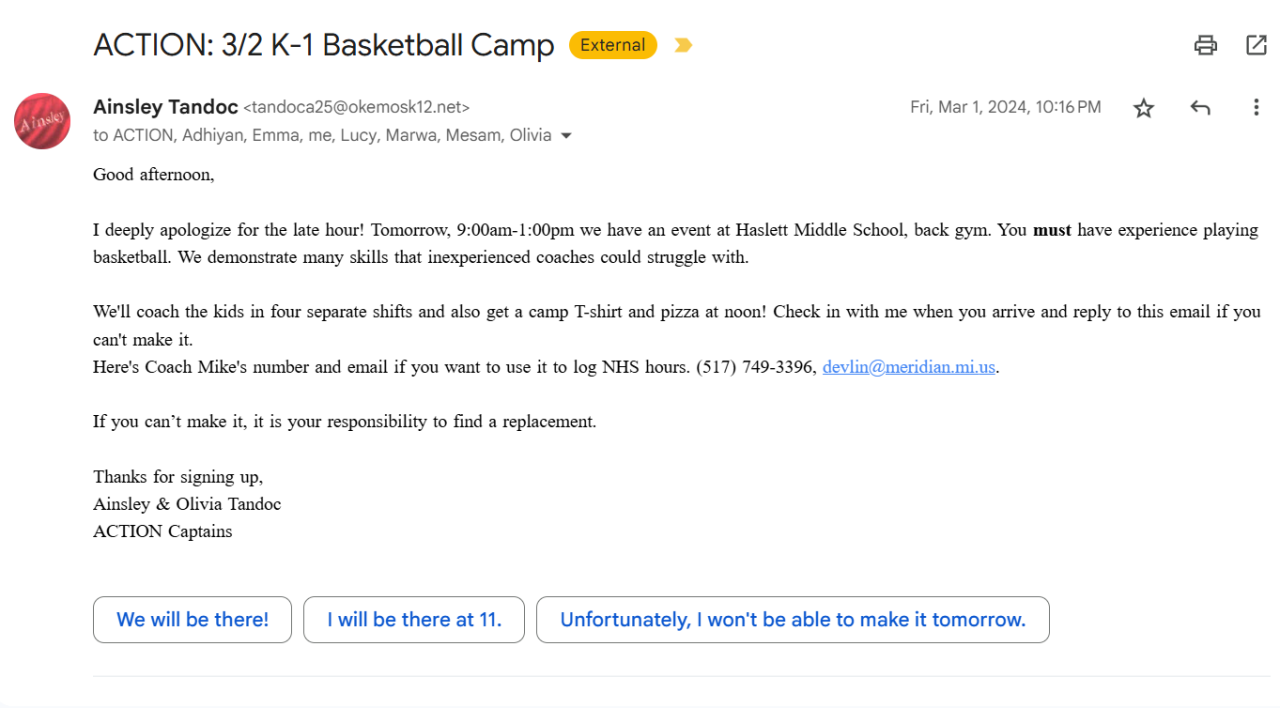
Task: Click the sender address tandoca25@okemosk12.net
Action: tap(357, 108)
